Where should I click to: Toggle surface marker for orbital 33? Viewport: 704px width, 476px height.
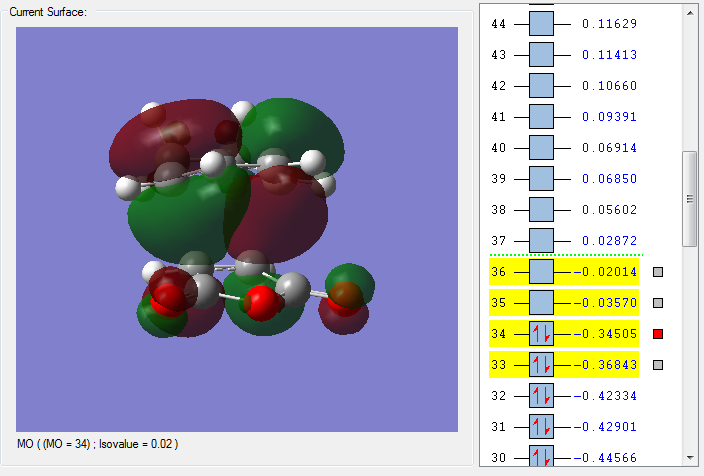tap(658, 365)
